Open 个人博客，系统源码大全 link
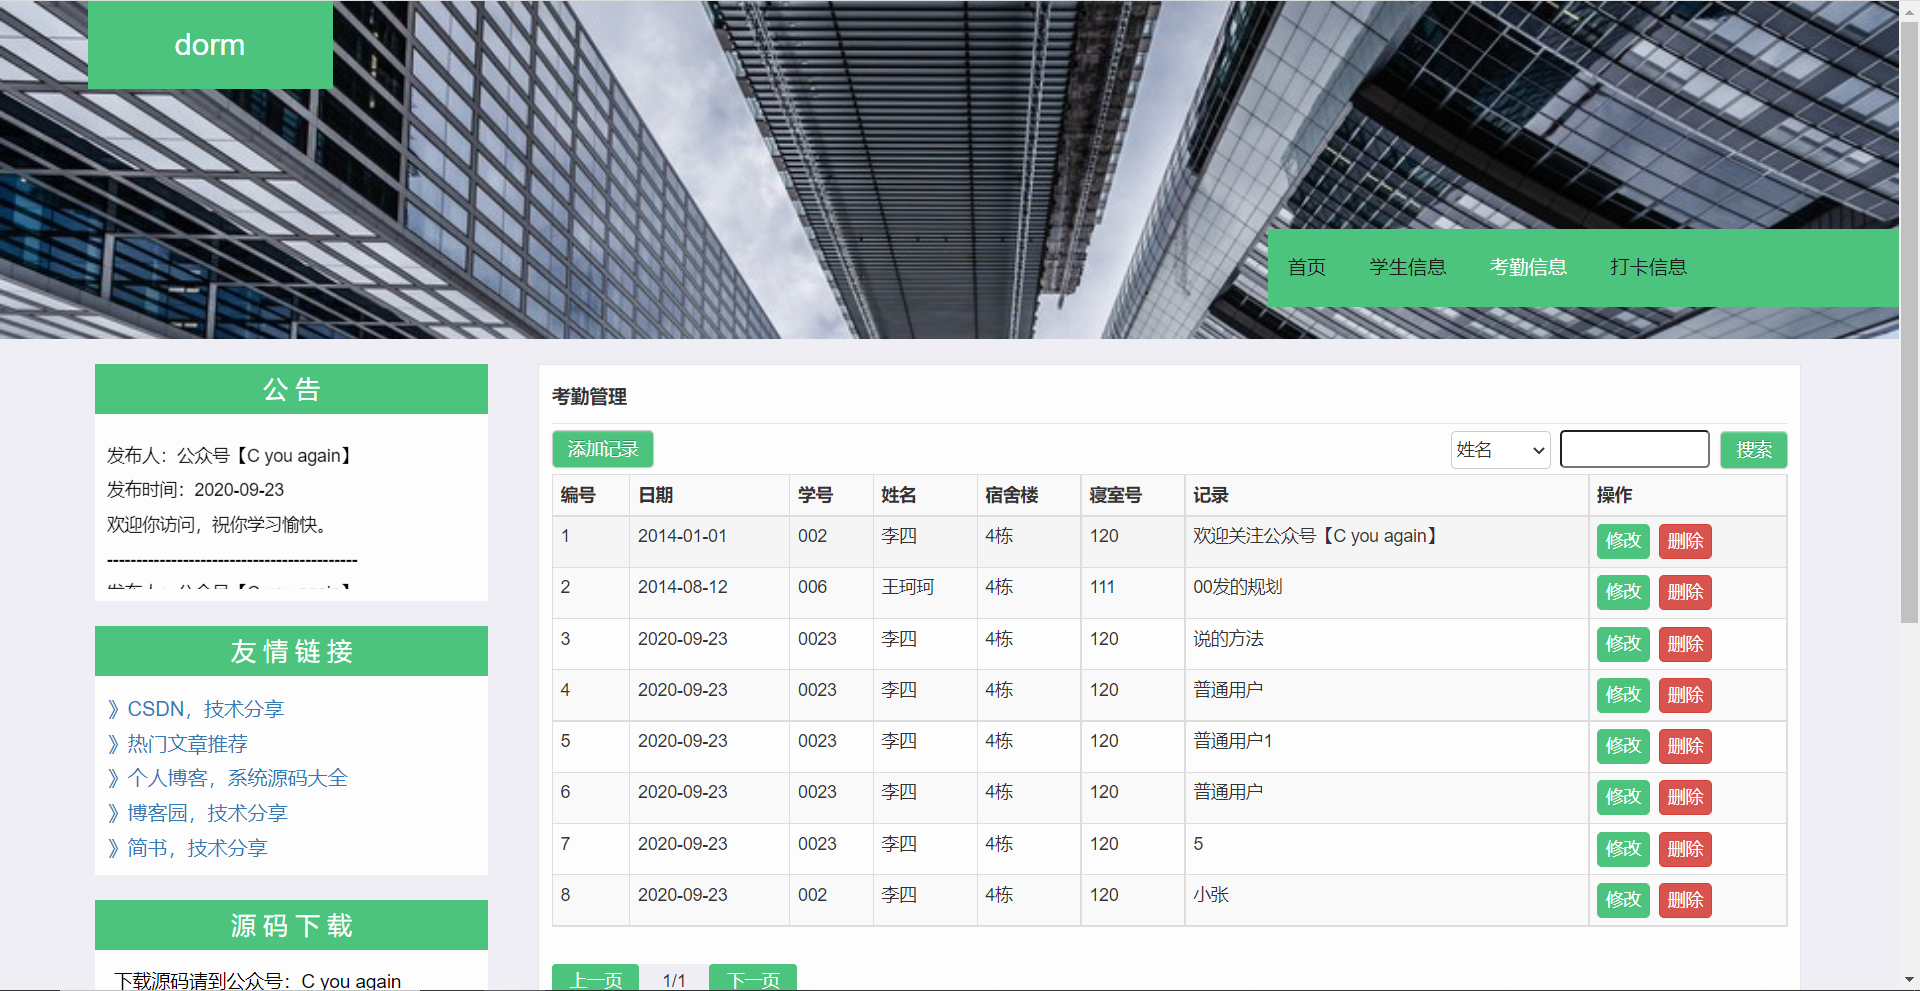 [237, 778]
